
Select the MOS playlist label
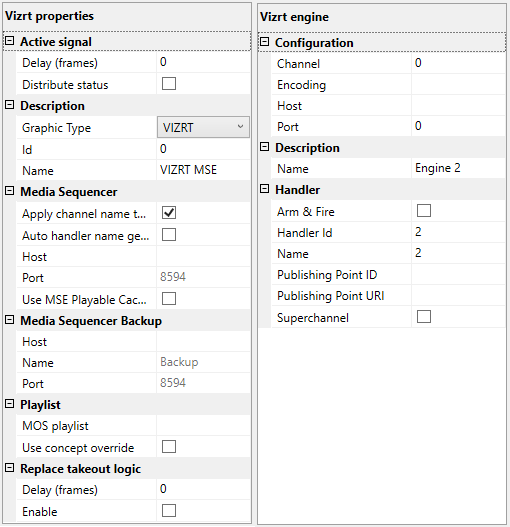[55, 426]
